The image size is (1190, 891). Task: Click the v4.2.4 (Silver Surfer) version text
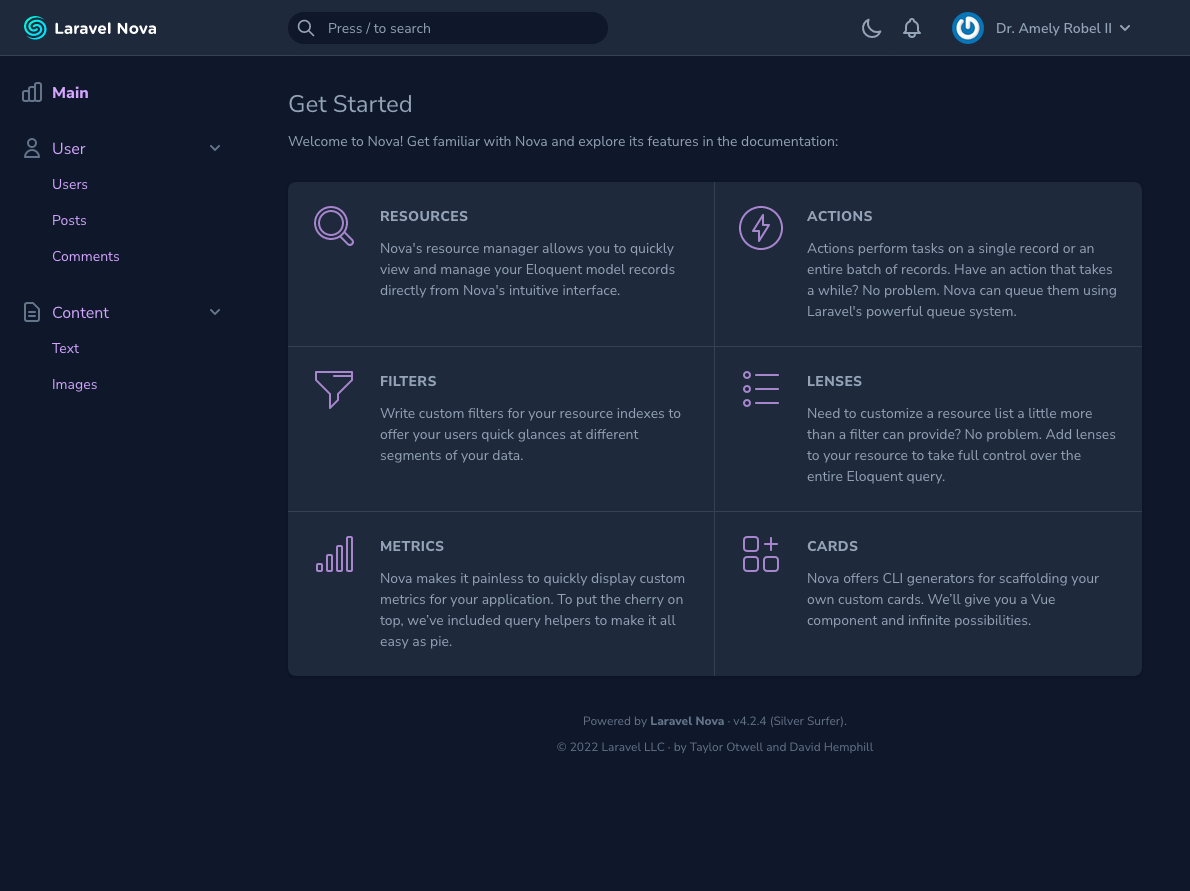[789, 721]
